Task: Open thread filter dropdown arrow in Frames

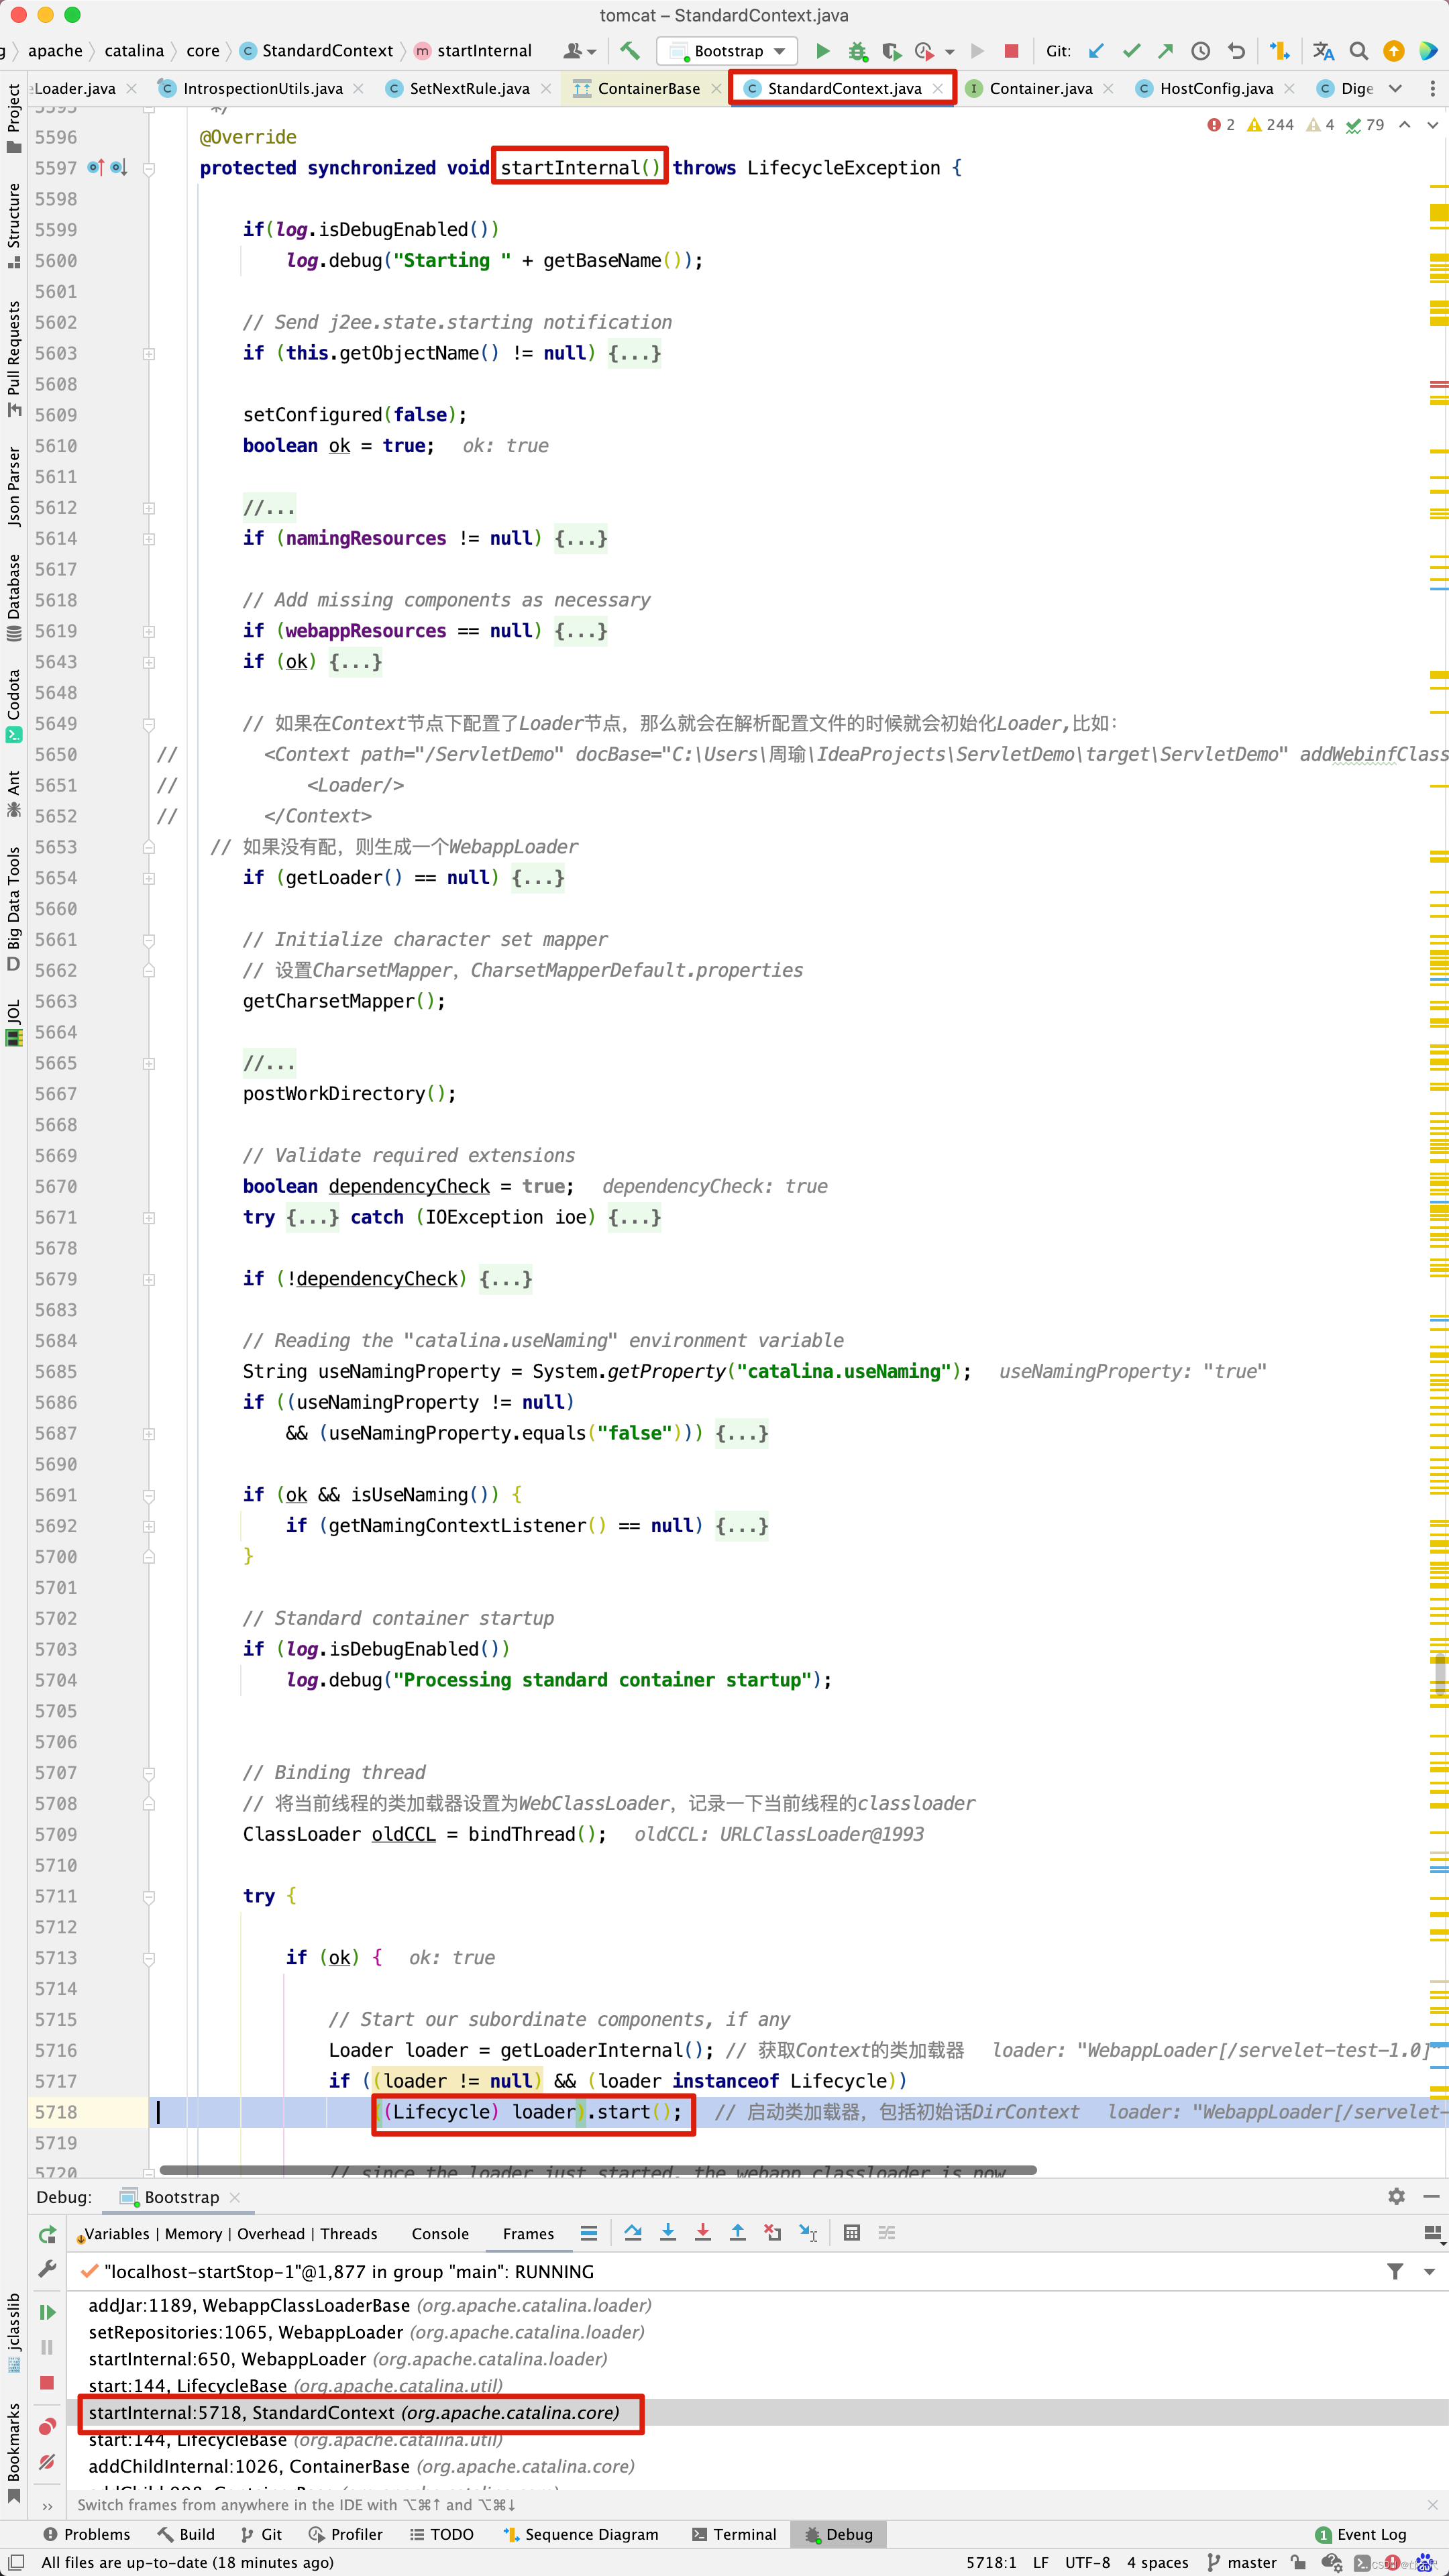Action: coord(1429,2271)
